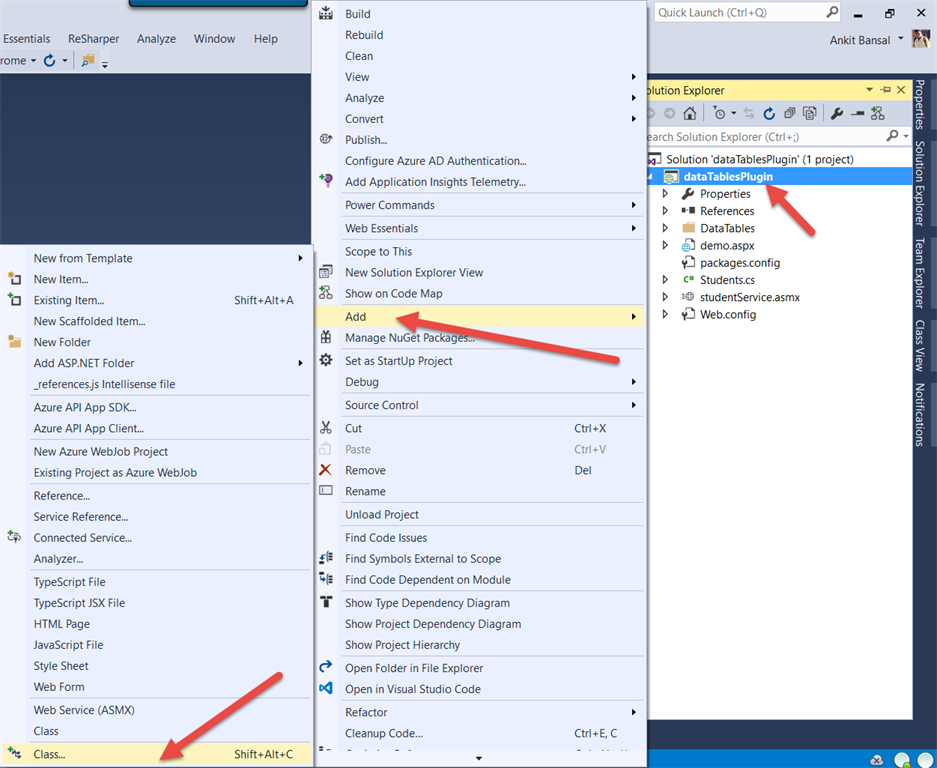
Task: Expand the demo.aspx file node
Action: tap(665, 246)
